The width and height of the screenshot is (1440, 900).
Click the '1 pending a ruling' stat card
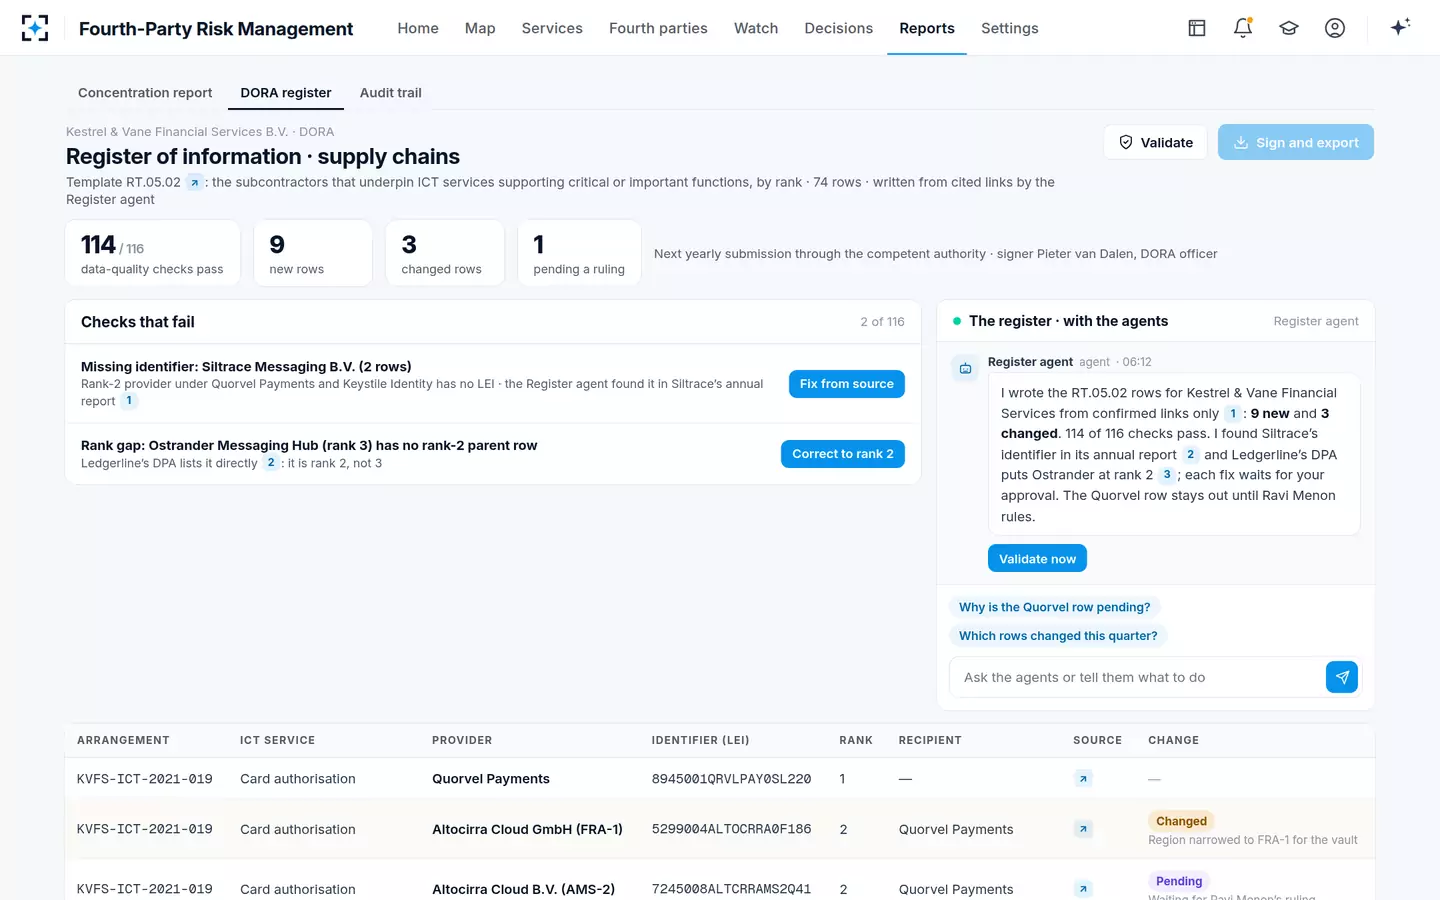coord(579,253)
